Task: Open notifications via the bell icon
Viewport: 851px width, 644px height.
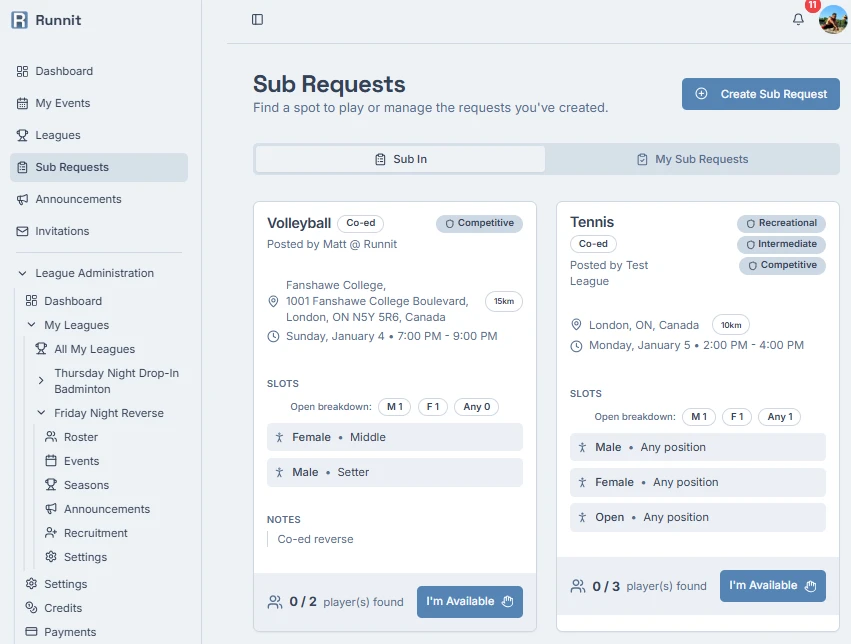Action: 797,19
